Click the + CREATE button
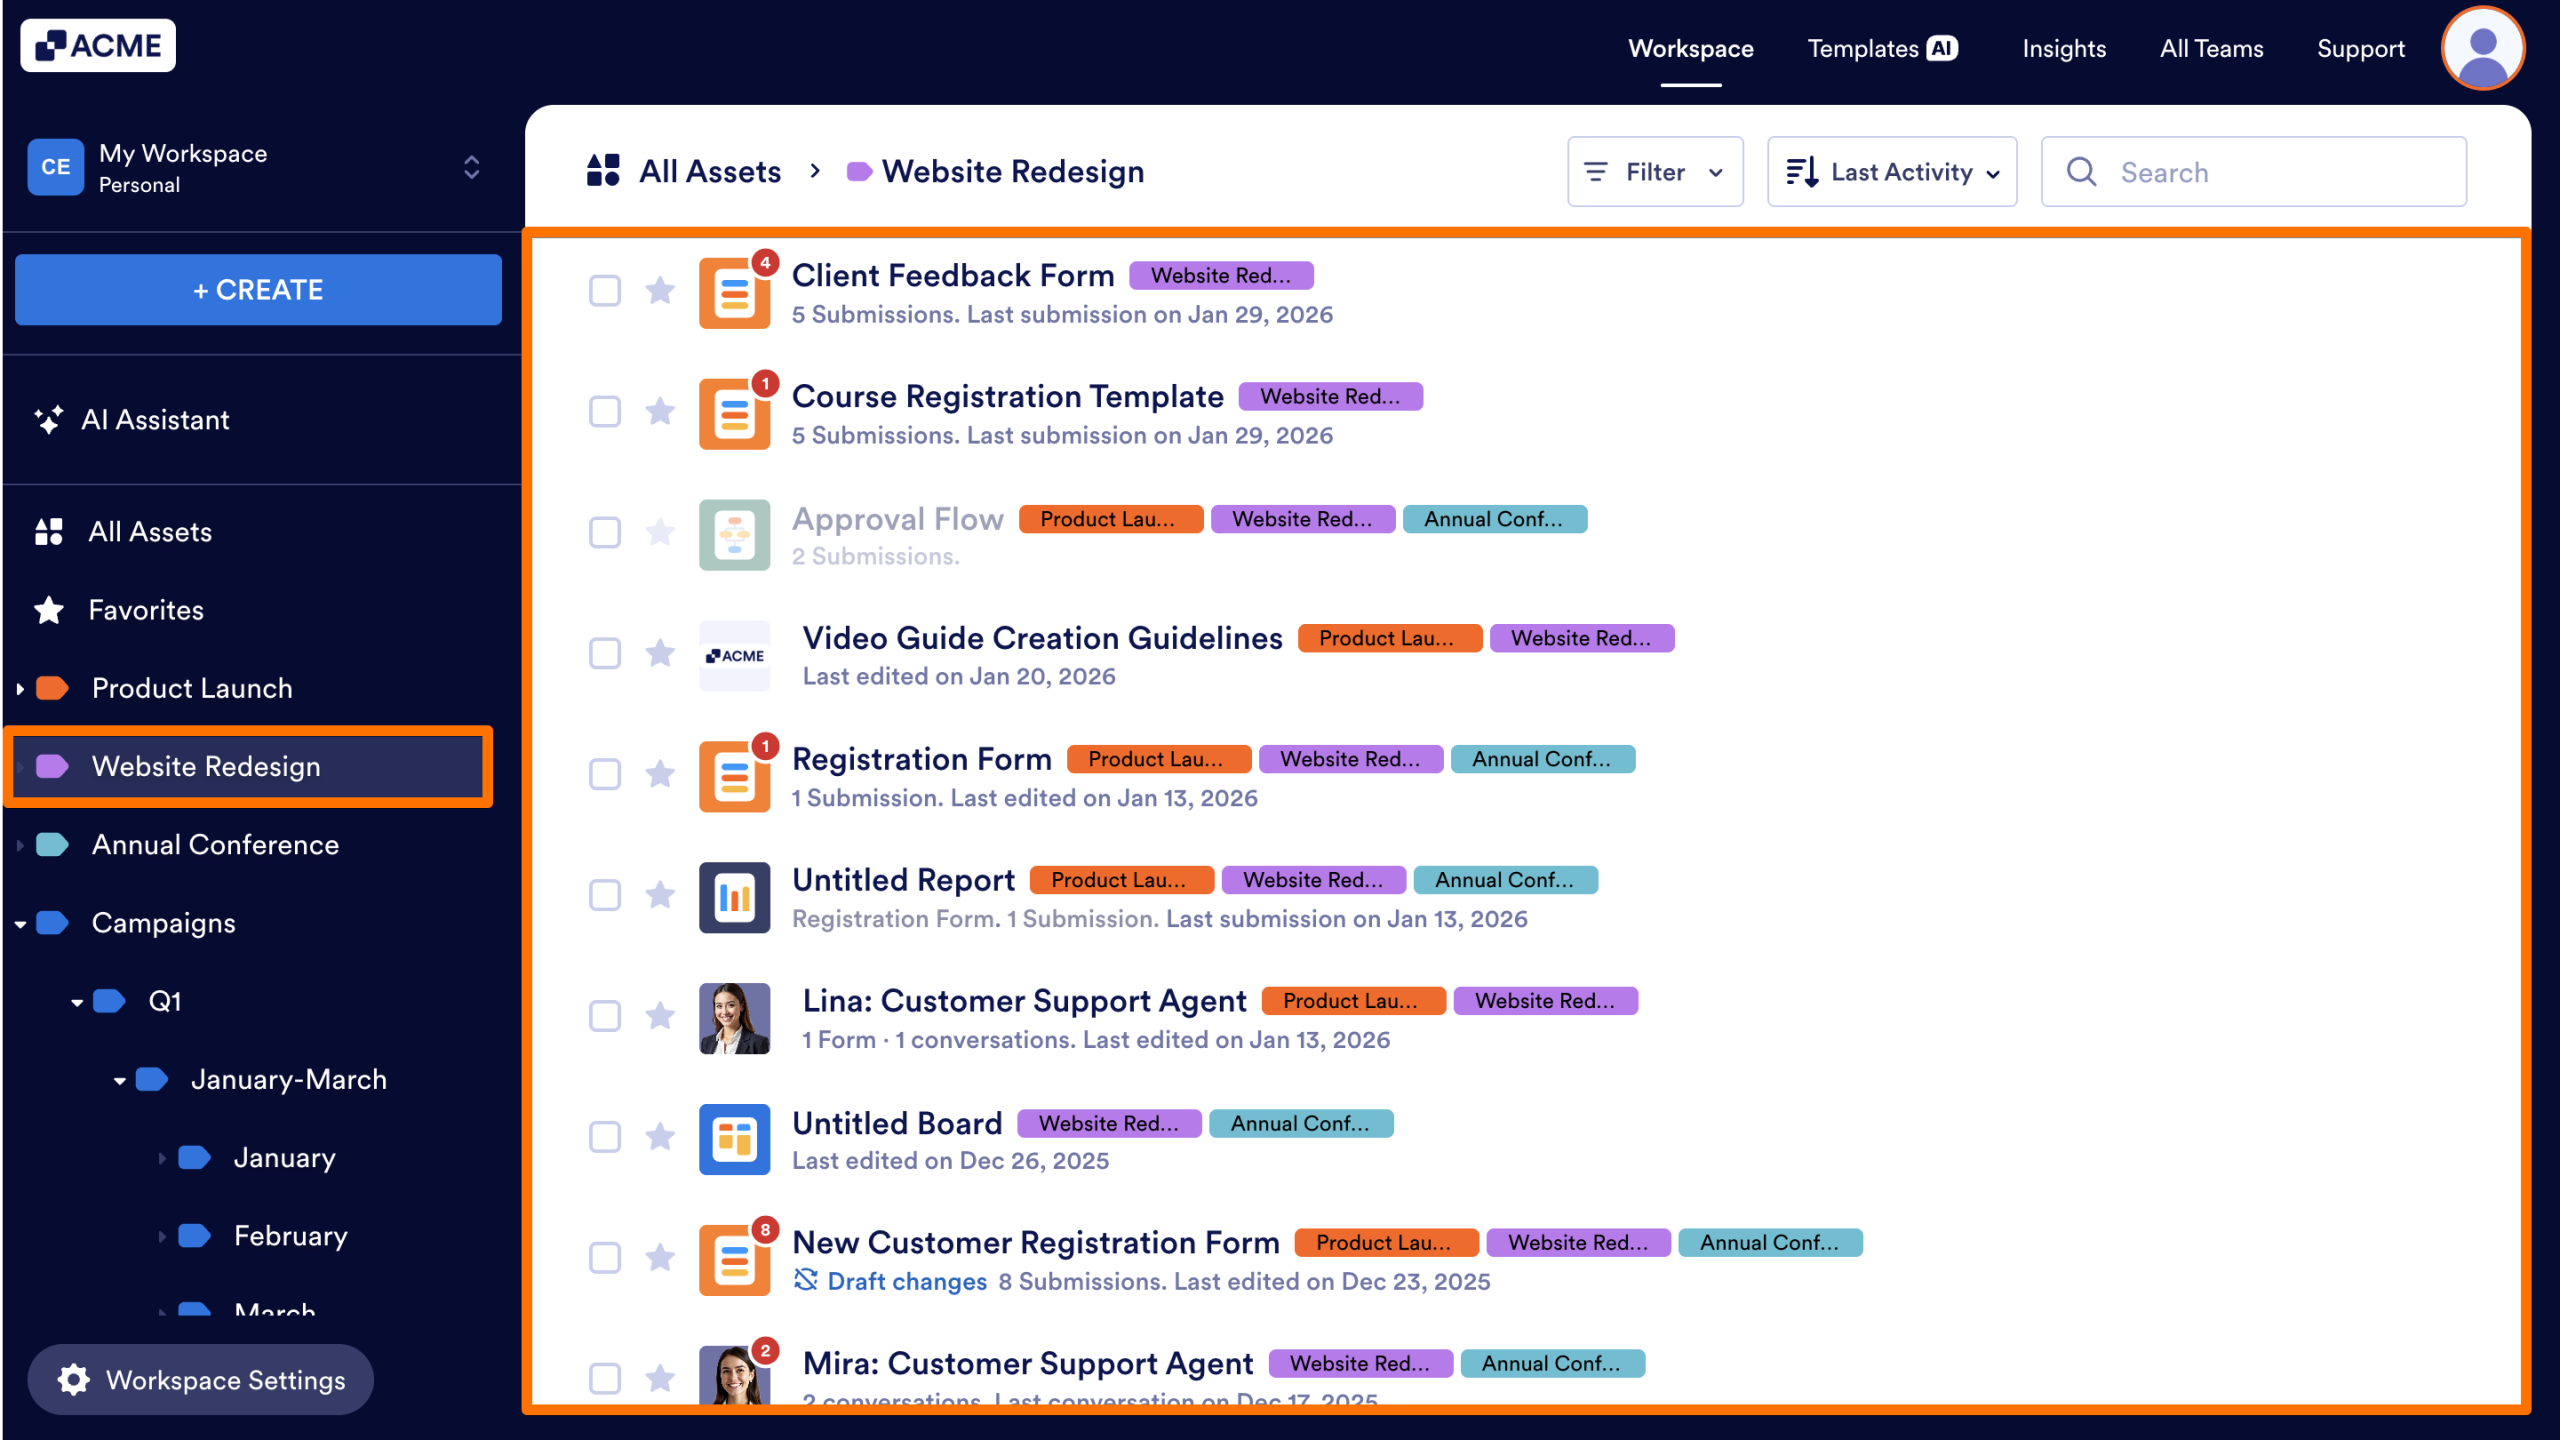Screen dimensions: 2560x1440 [258, 290]
